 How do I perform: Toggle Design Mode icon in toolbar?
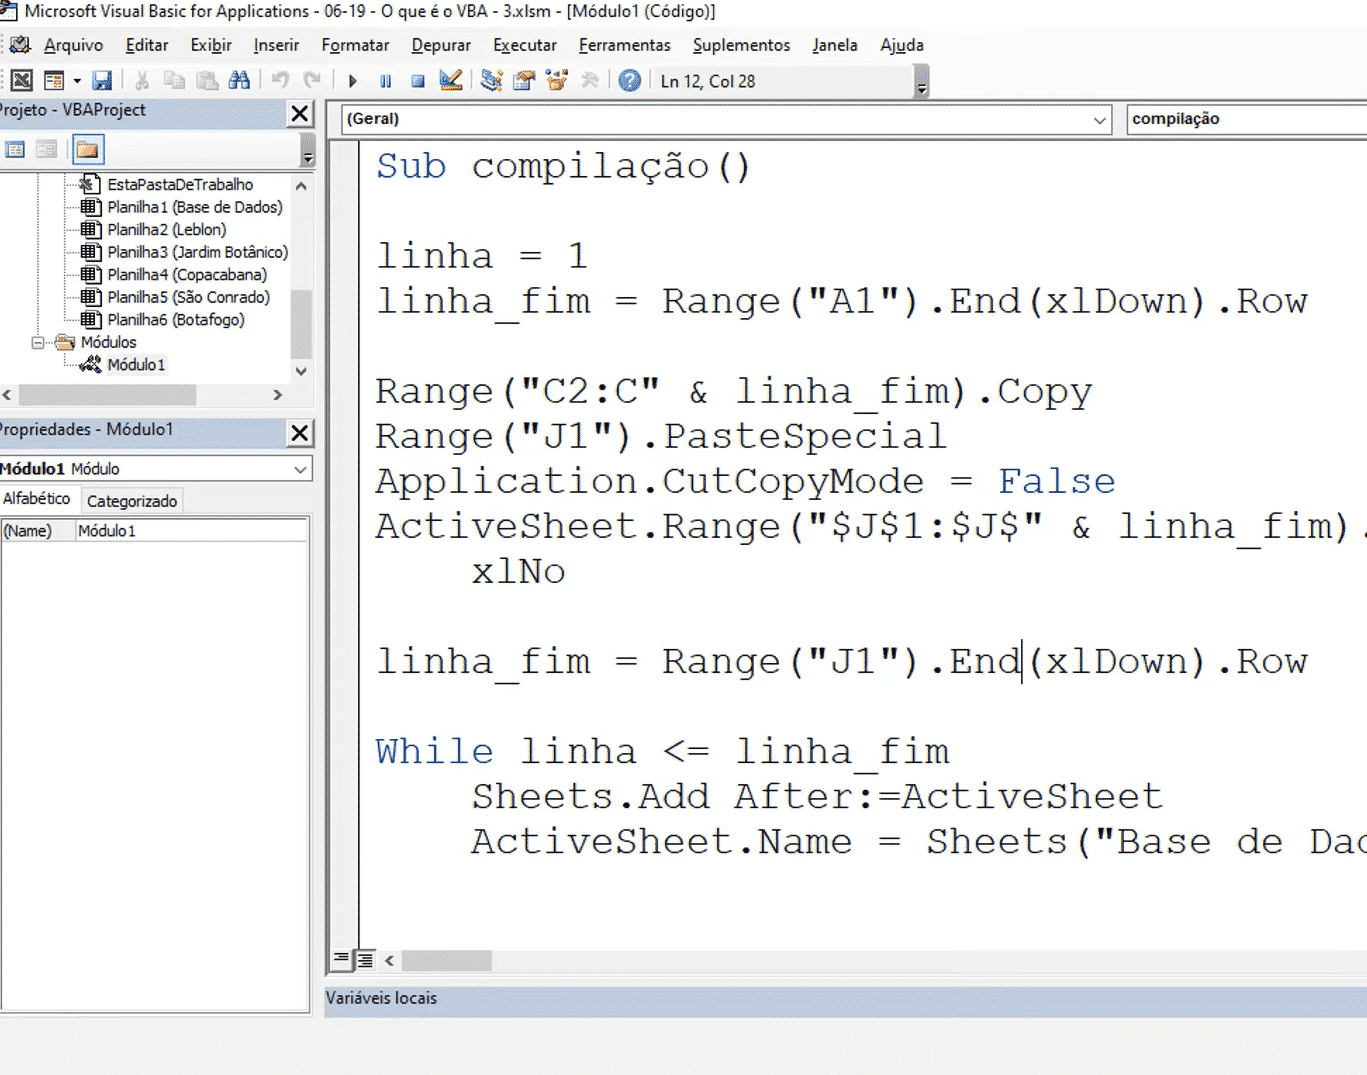tap(451, 81)
